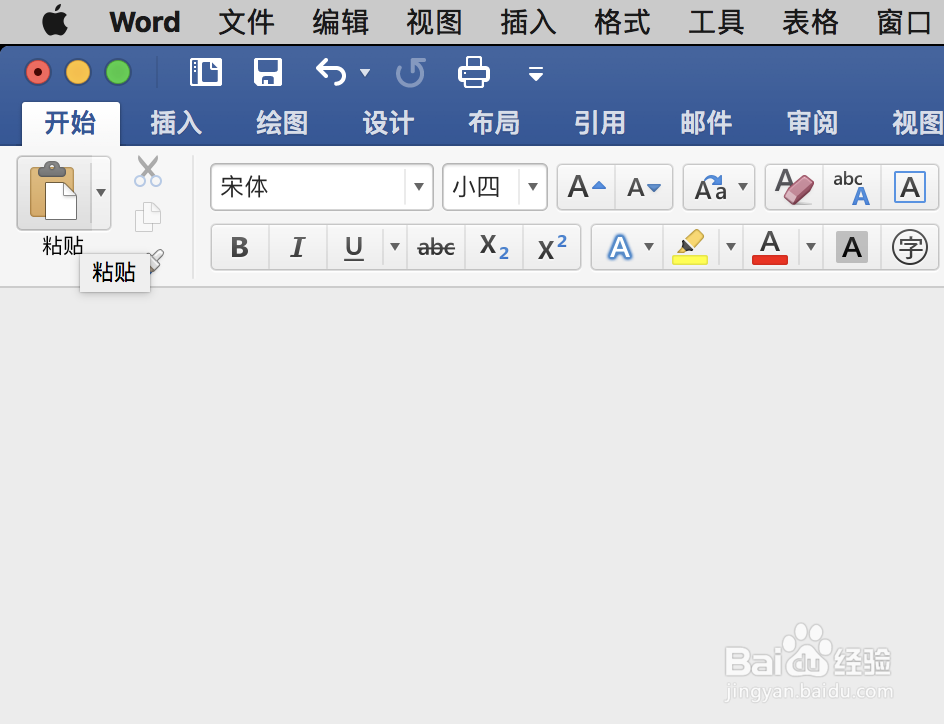The height and width of the screenshot is (724, 944).
Task: Expand the font name dropdown arrow
Action: click(x=419, y=187)
